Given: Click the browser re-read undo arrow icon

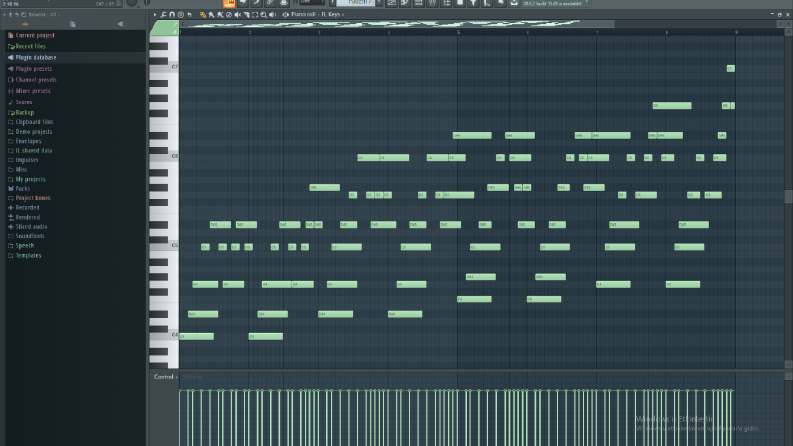Looking at the screenshot, I should coord(17,15).
